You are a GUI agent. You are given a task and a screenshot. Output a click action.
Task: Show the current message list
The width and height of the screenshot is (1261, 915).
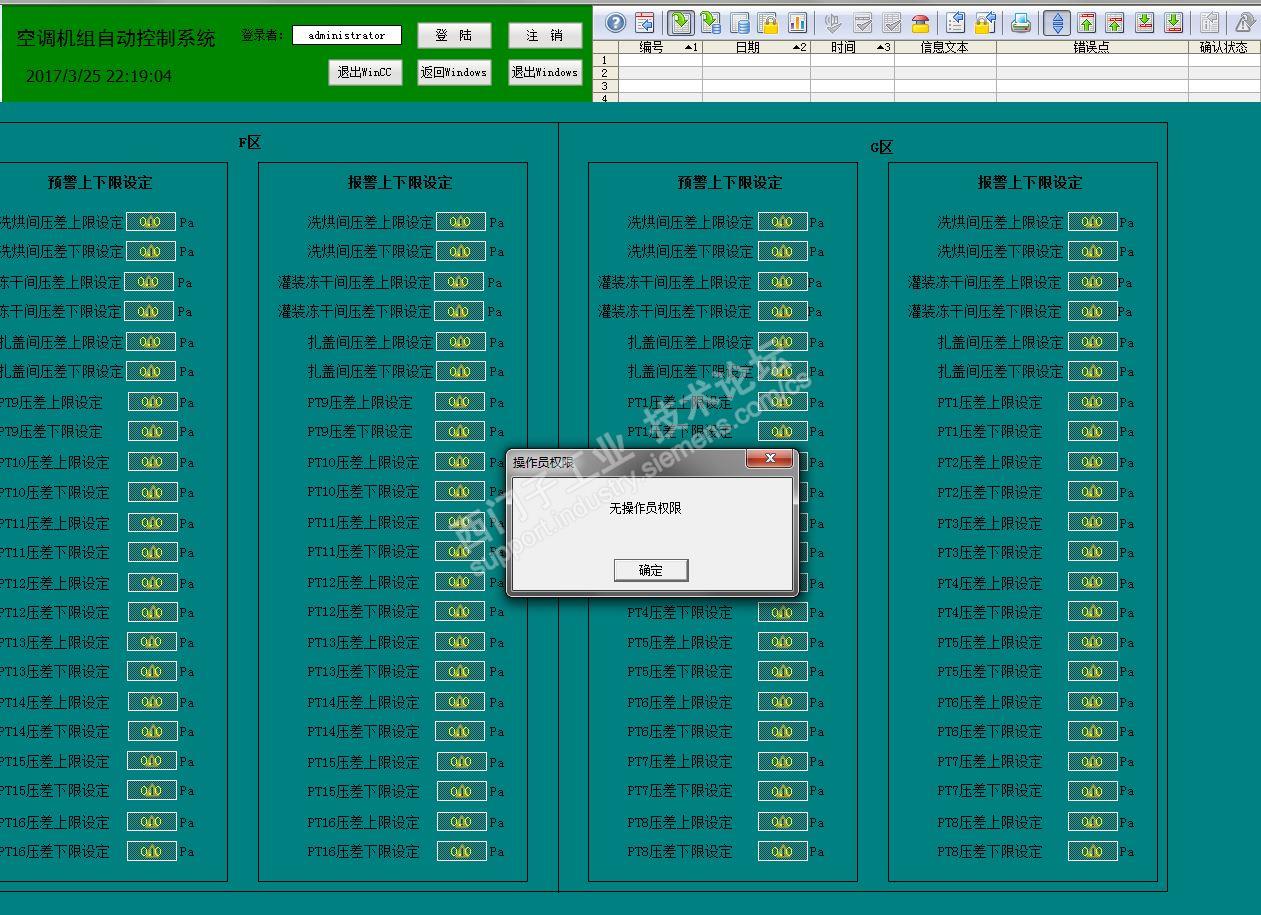tap(681, 22)
